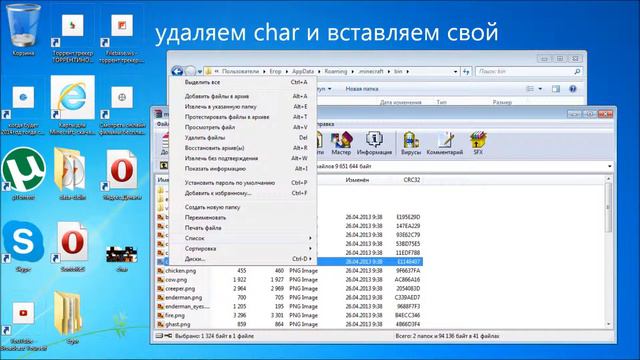Click the AppData breadcrumb in Explorer path
Image resolution: width=640 pixels, height=360 pixels.
click(302, 71)
